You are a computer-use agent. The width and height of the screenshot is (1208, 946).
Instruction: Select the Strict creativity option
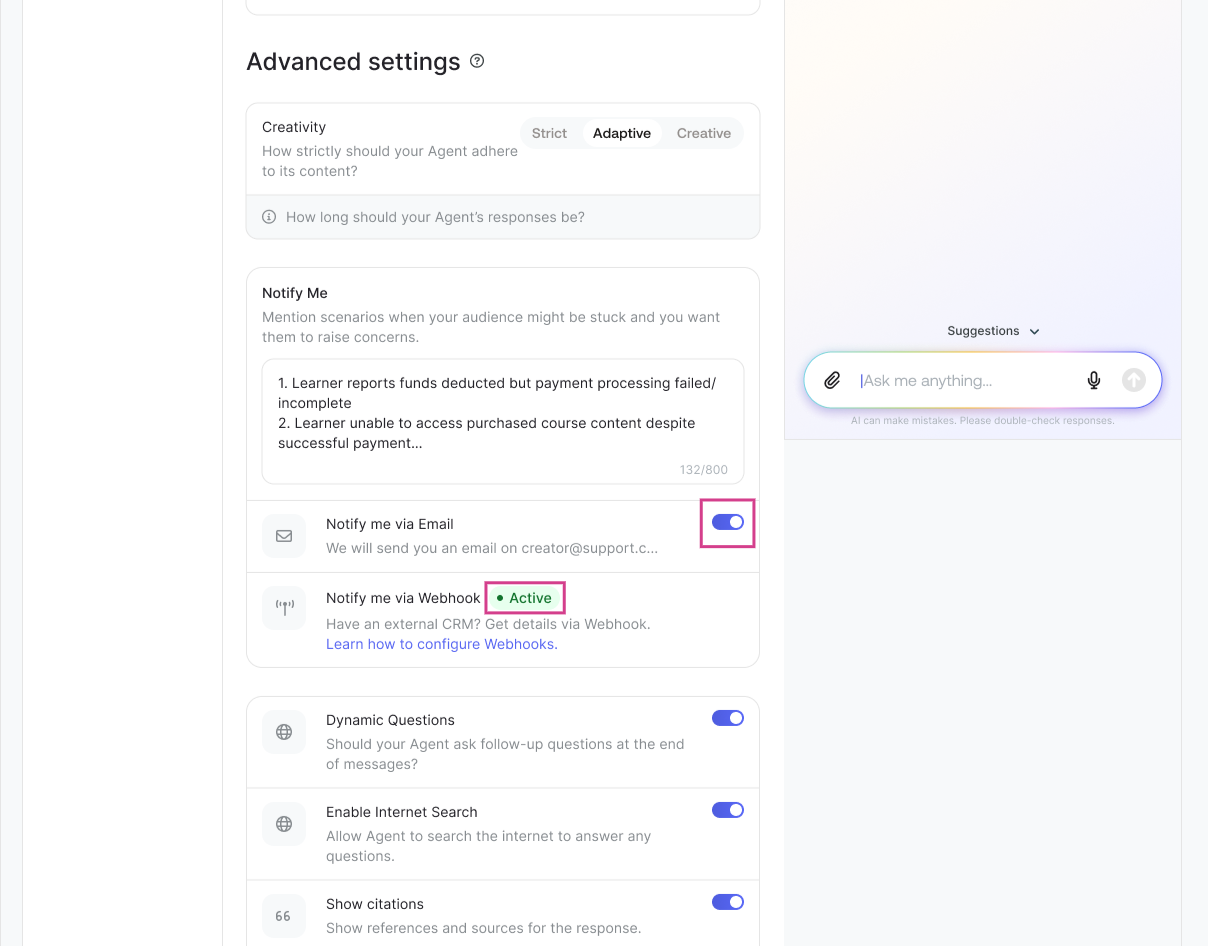(x=549, y=133)
